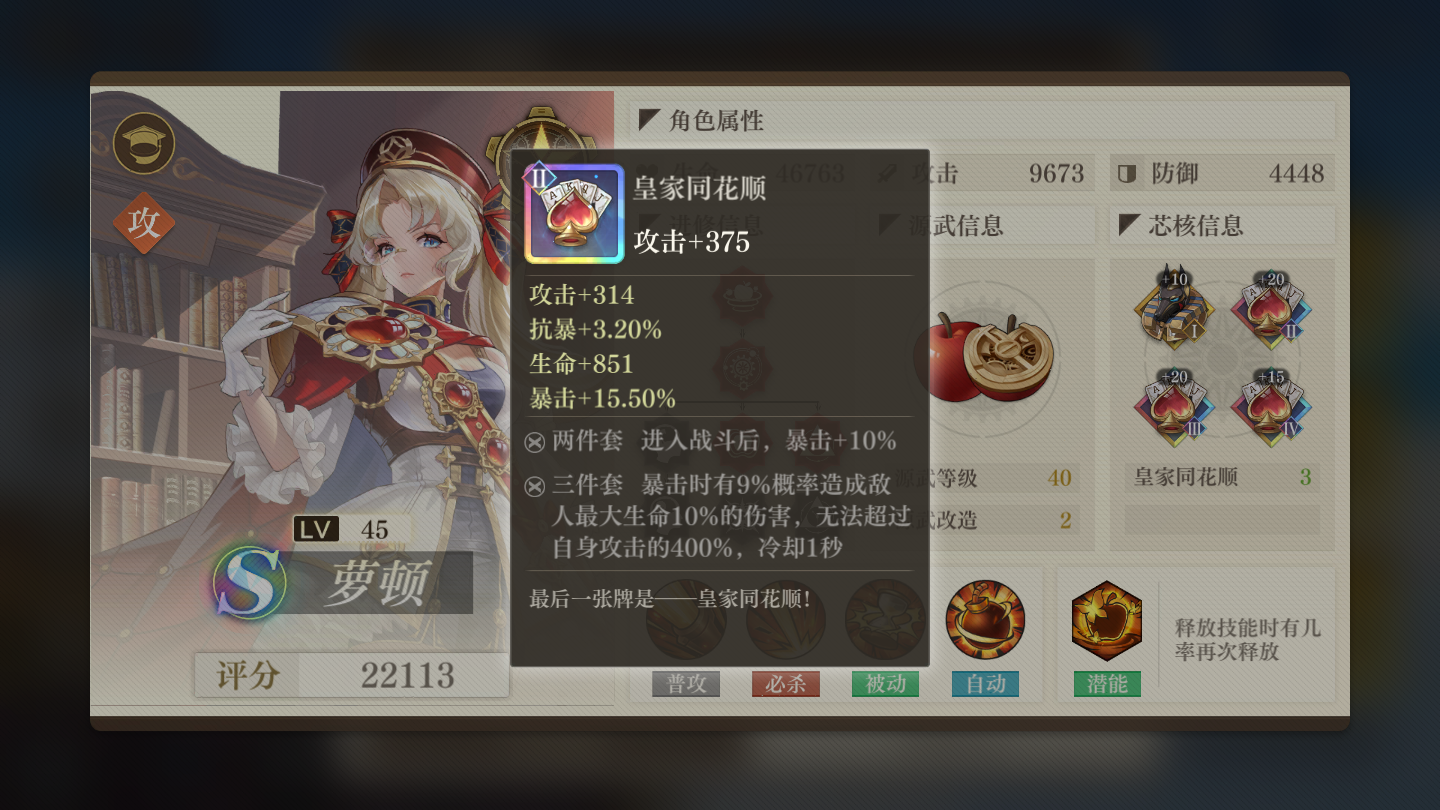
Task: Click the graduation cap icon top-left
Action: (144, 144)
